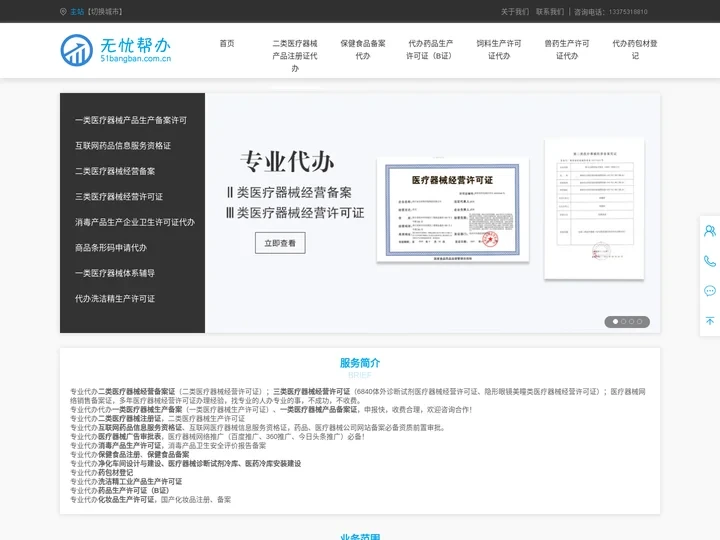The height and width of the screenshot is (540, 720).
Task: Open the 关于我们 link
Action: point(515,11)
